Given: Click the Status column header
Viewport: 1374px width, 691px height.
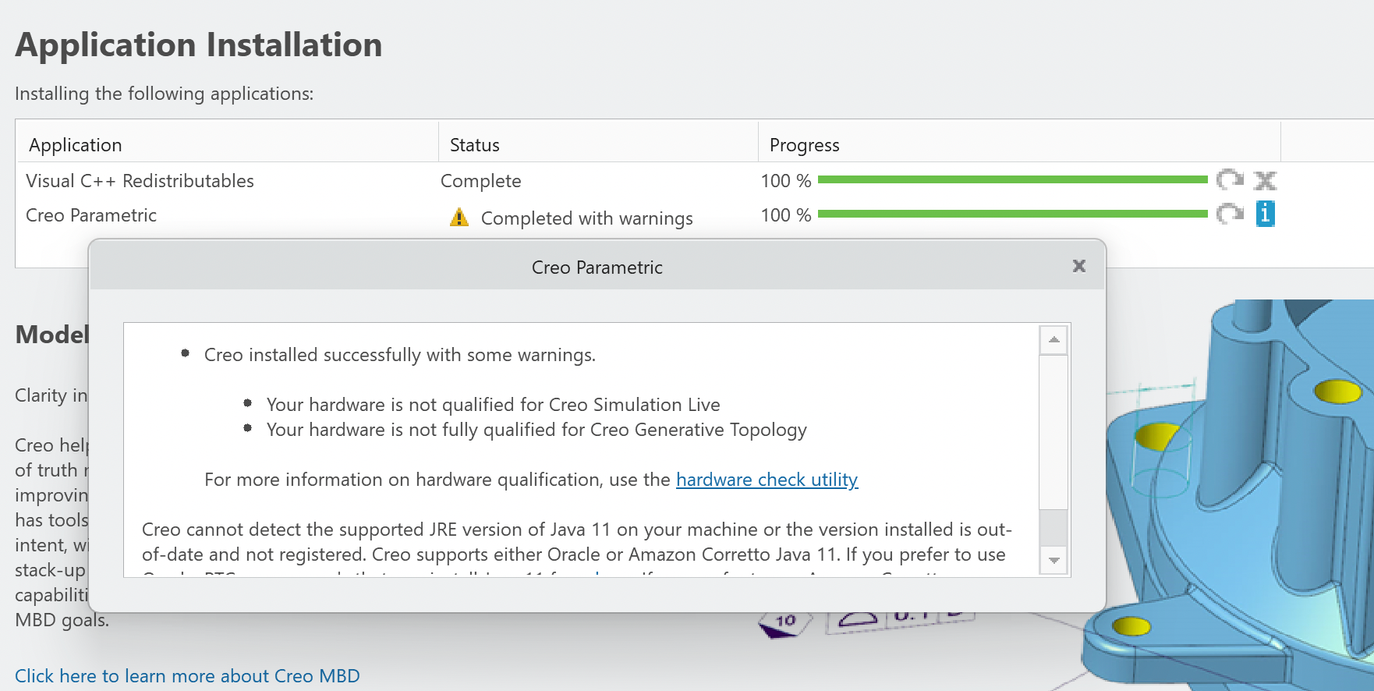Looking at the screenshot, I should 474,145.
